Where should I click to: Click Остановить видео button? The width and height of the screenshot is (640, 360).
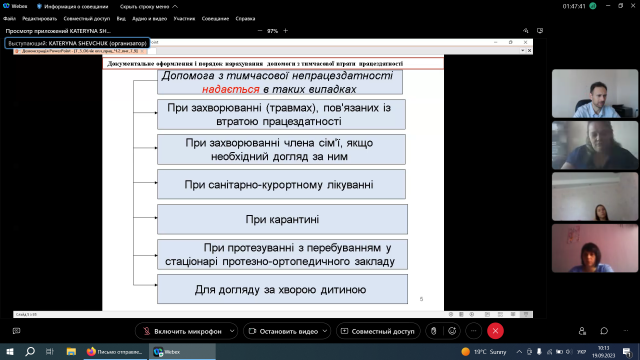coord(283,331)
